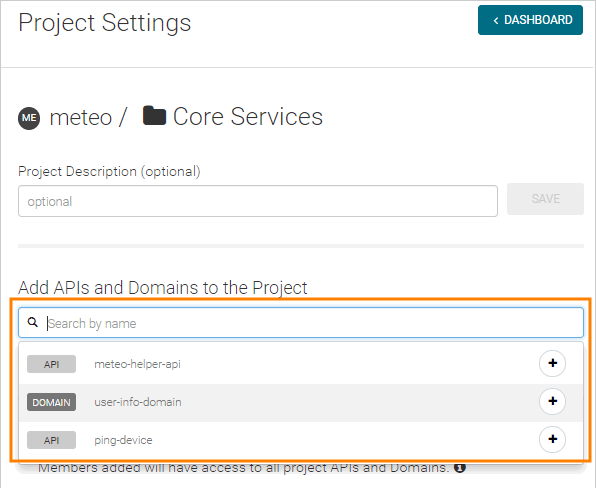Image resolution: width=596 pixels, height=488 pixels.
Task: Click the DOMAIN tag of user-info-domain
Action: tap(51, 402)
